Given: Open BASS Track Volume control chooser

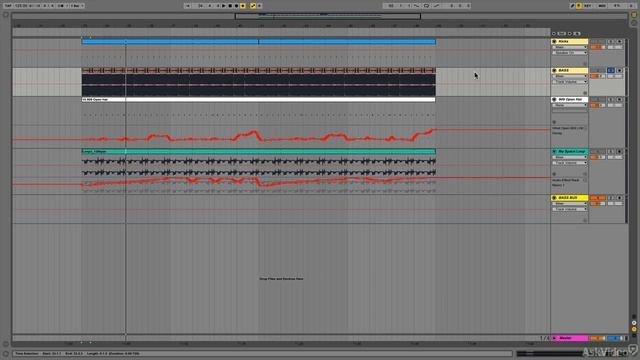Looking at the screenshot, I should pos(570,82).
